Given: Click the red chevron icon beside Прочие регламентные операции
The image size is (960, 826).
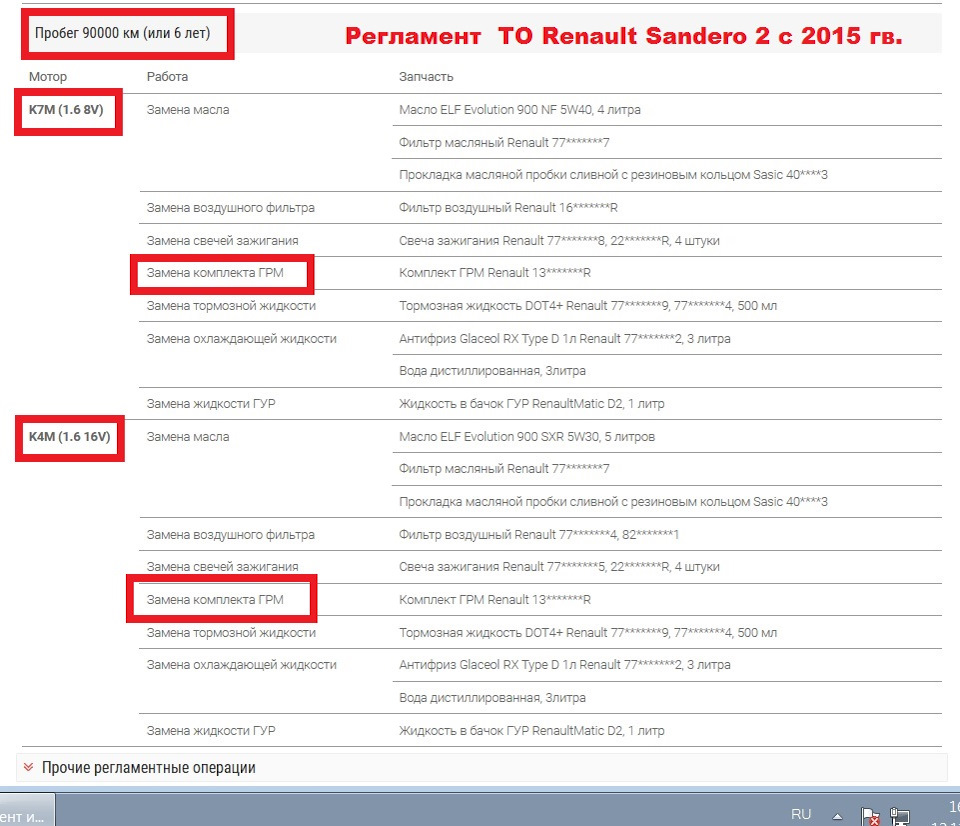Looking at the screenshot, I should point(28,767).
